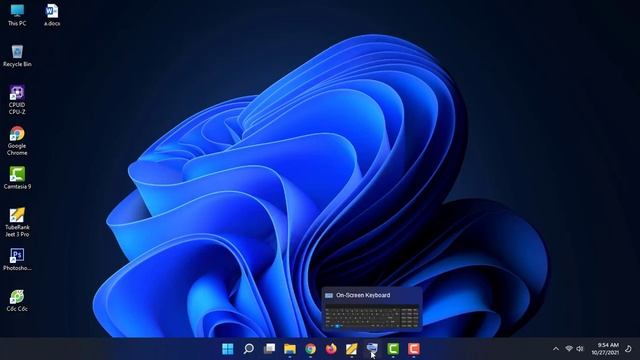Viewport: 640px width, 360px height.
Task: Open the a.docx Word file
Action: pyautogui.click(x=52, y=15)
